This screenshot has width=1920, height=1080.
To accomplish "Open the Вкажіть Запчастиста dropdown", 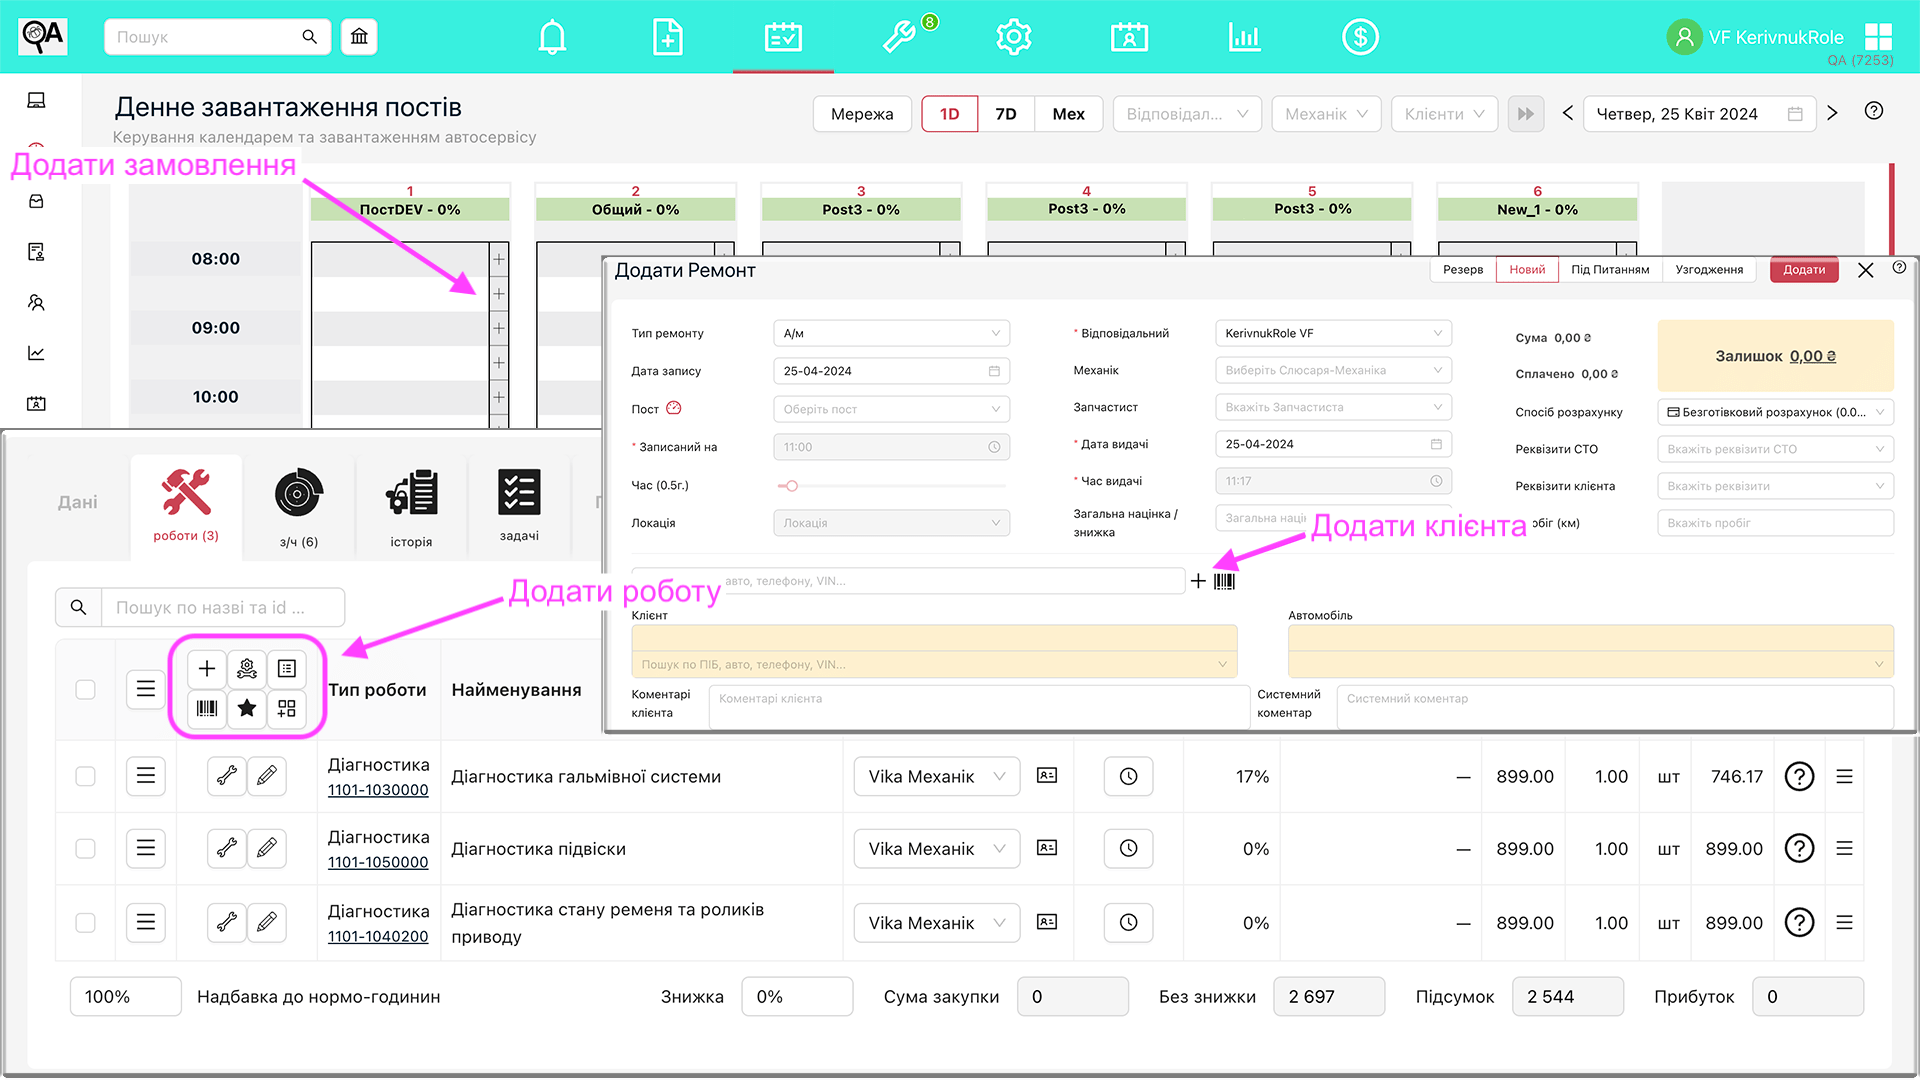I will coord(1333,407).
